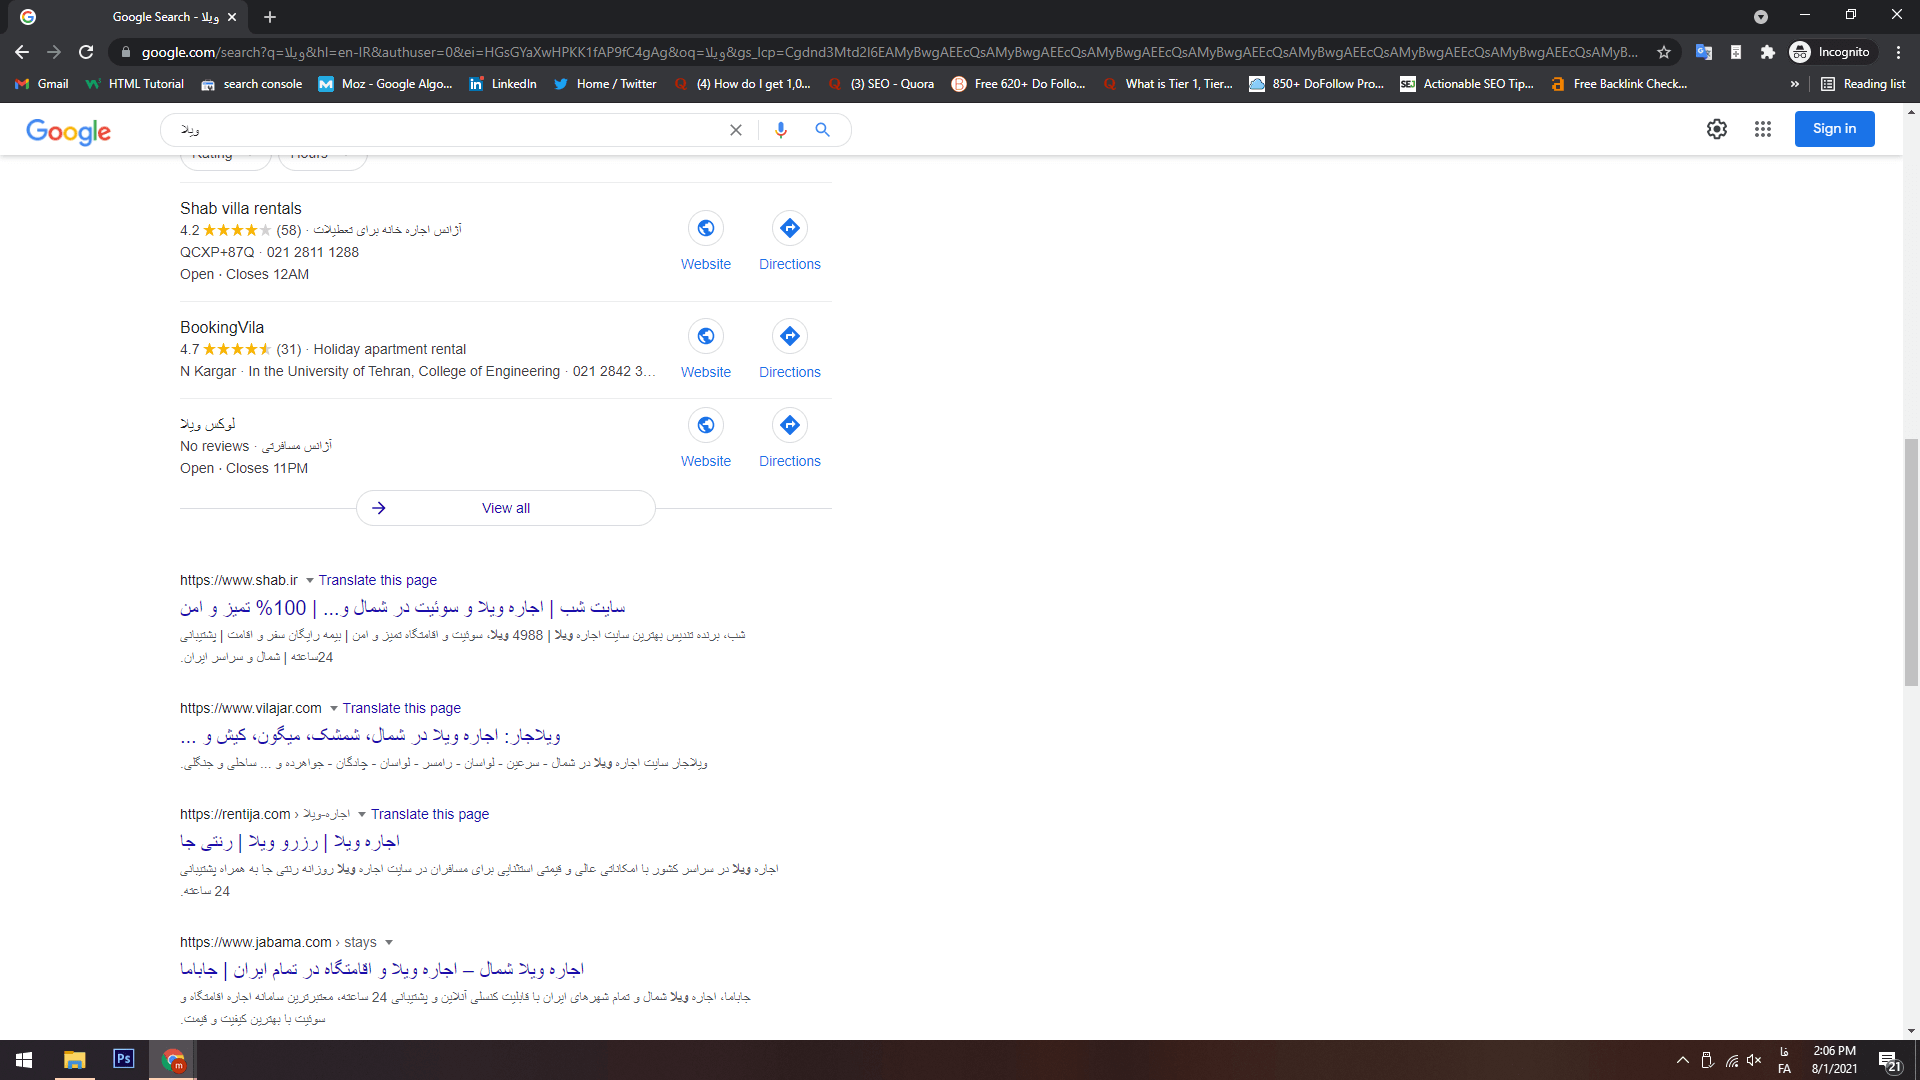The width and height of the screenshot is (1920, 1080).
Task: Open the new tab plus button
Action: 270,17
